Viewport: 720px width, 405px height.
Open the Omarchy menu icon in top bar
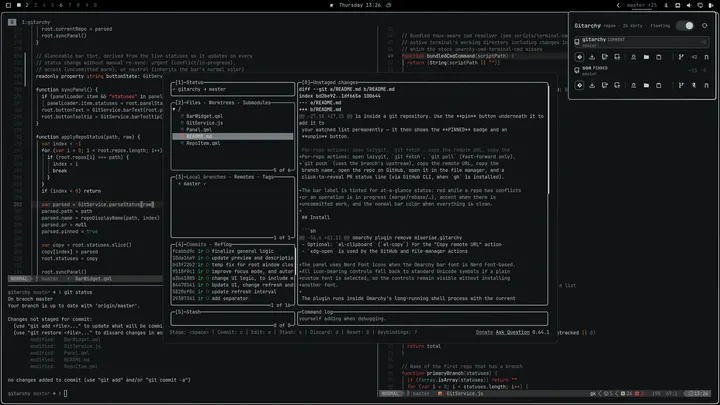(8, 5)
